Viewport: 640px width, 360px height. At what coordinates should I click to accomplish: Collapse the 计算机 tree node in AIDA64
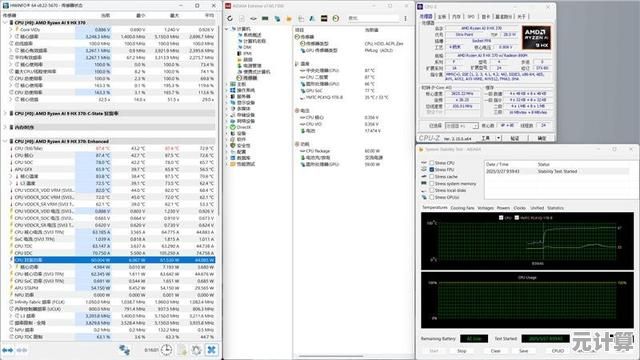(227, 29)
